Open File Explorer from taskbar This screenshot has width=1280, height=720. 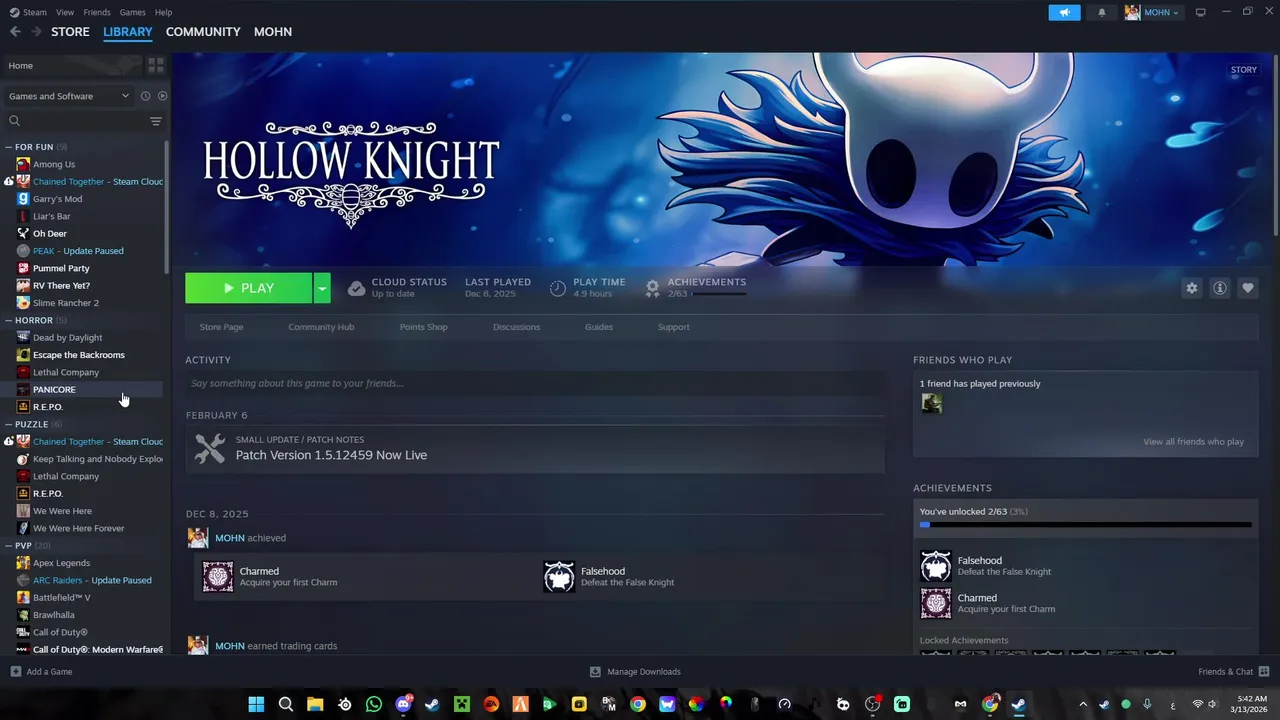point(315,704)
